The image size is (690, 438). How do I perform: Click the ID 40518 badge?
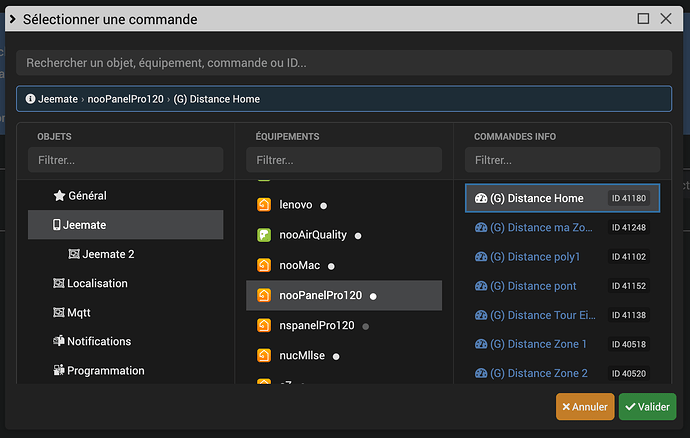629,344
